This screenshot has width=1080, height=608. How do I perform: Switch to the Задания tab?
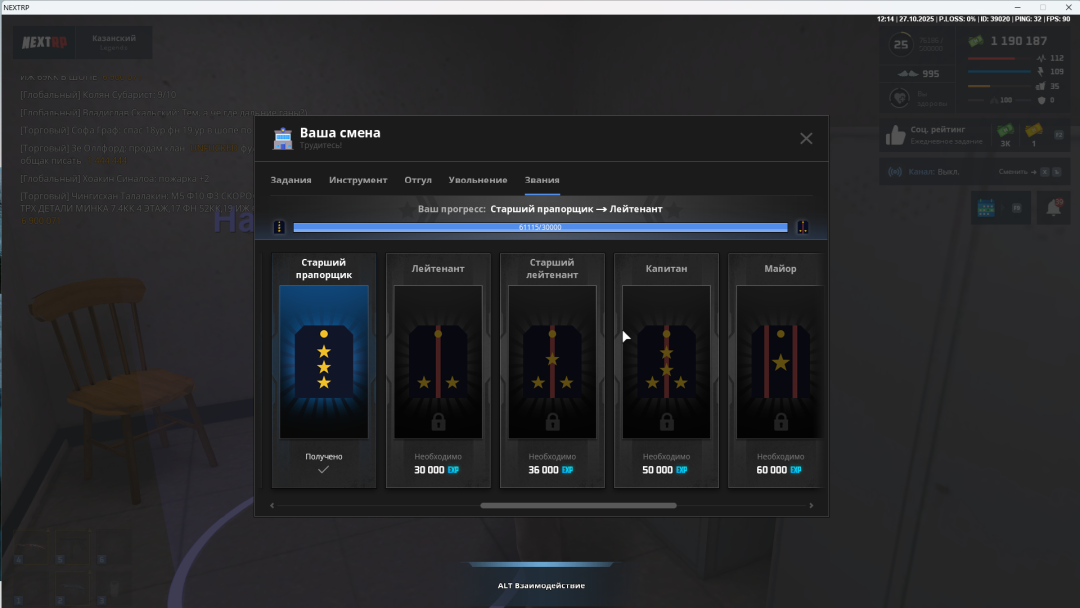pos(291,180)
